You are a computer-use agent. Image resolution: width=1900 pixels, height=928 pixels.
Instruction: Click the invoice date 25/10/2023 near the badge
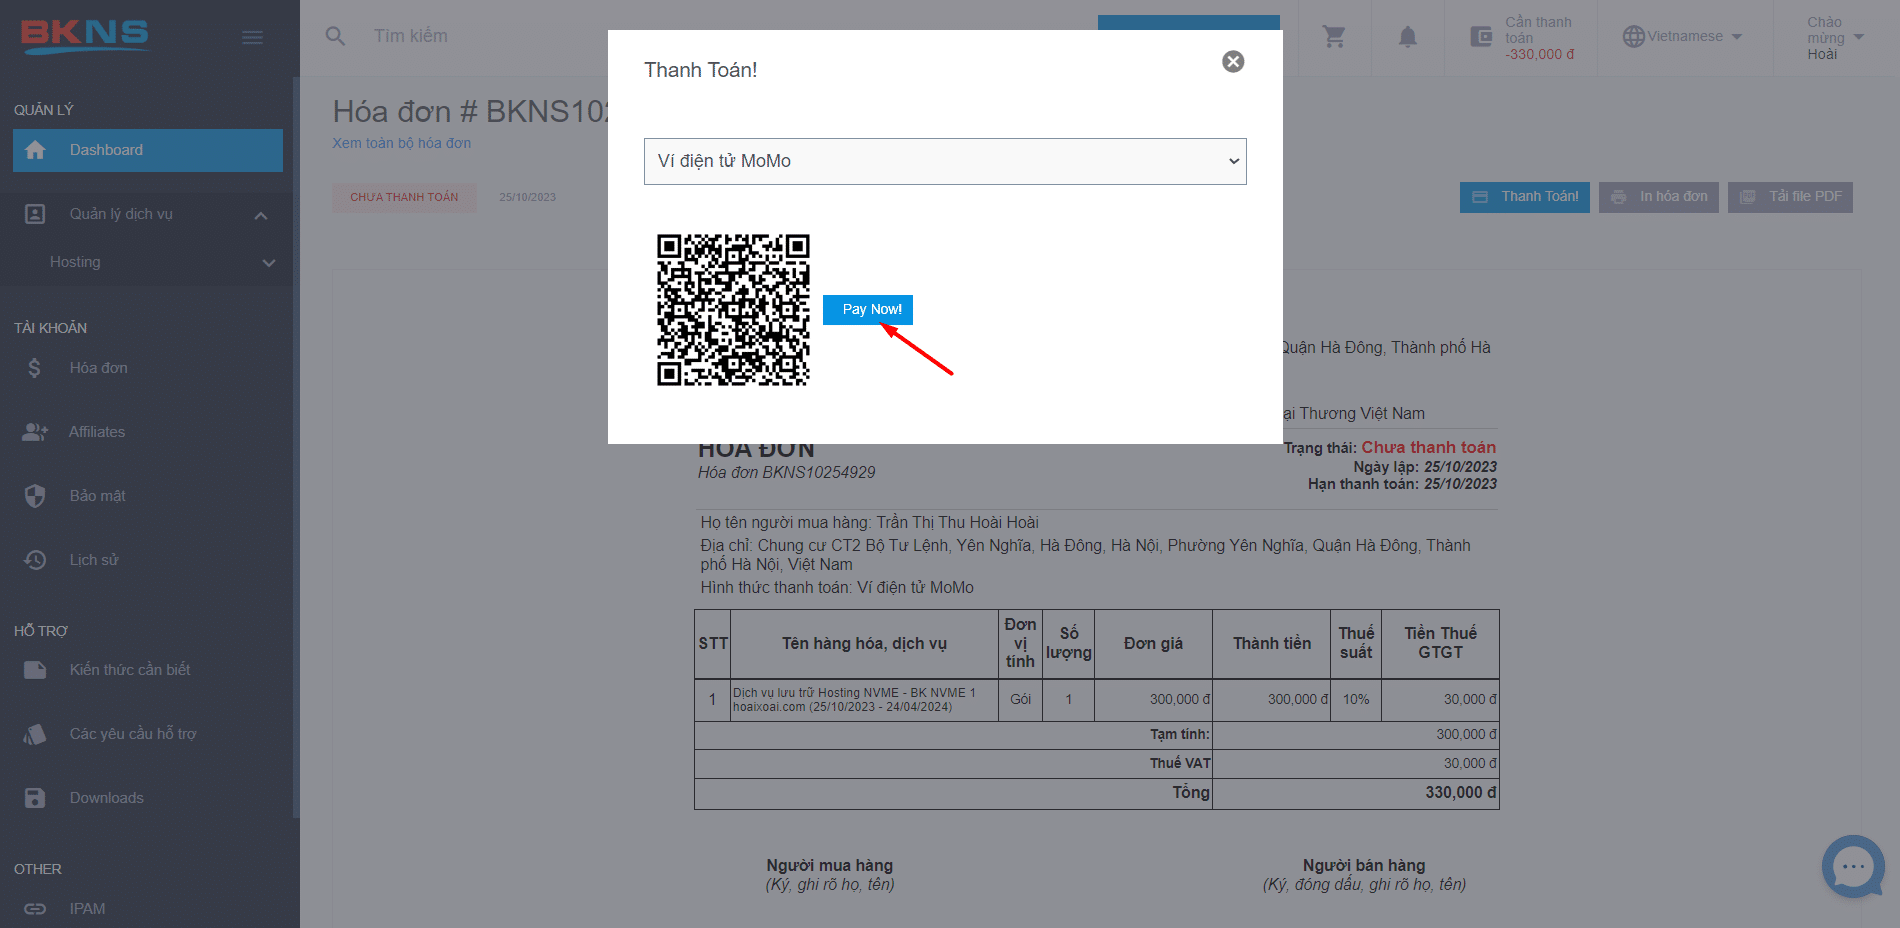coord(528,197)
